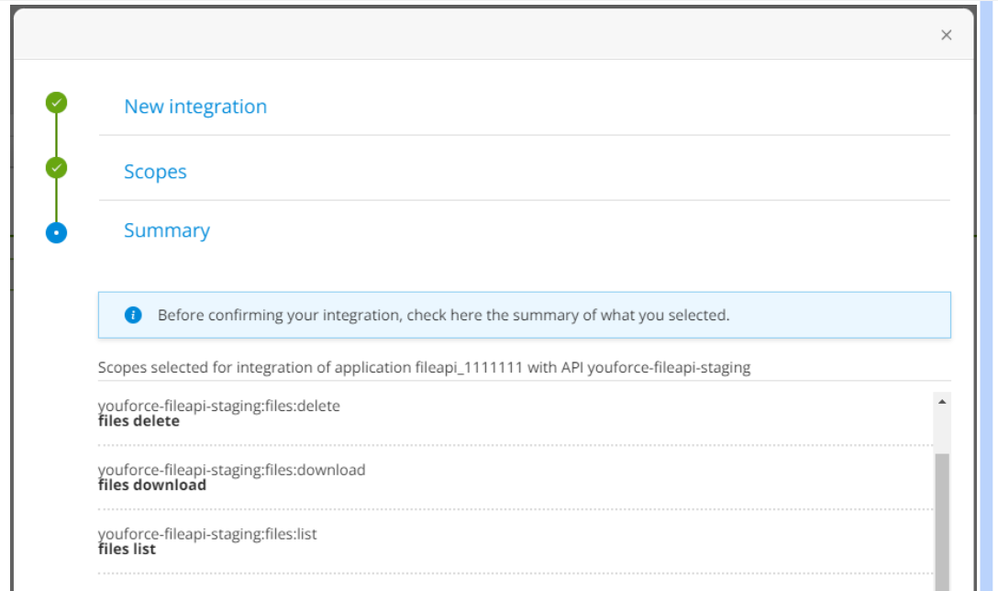
Task: Click the "Scopes selected for integration" summary line
Action: [424, 367]
